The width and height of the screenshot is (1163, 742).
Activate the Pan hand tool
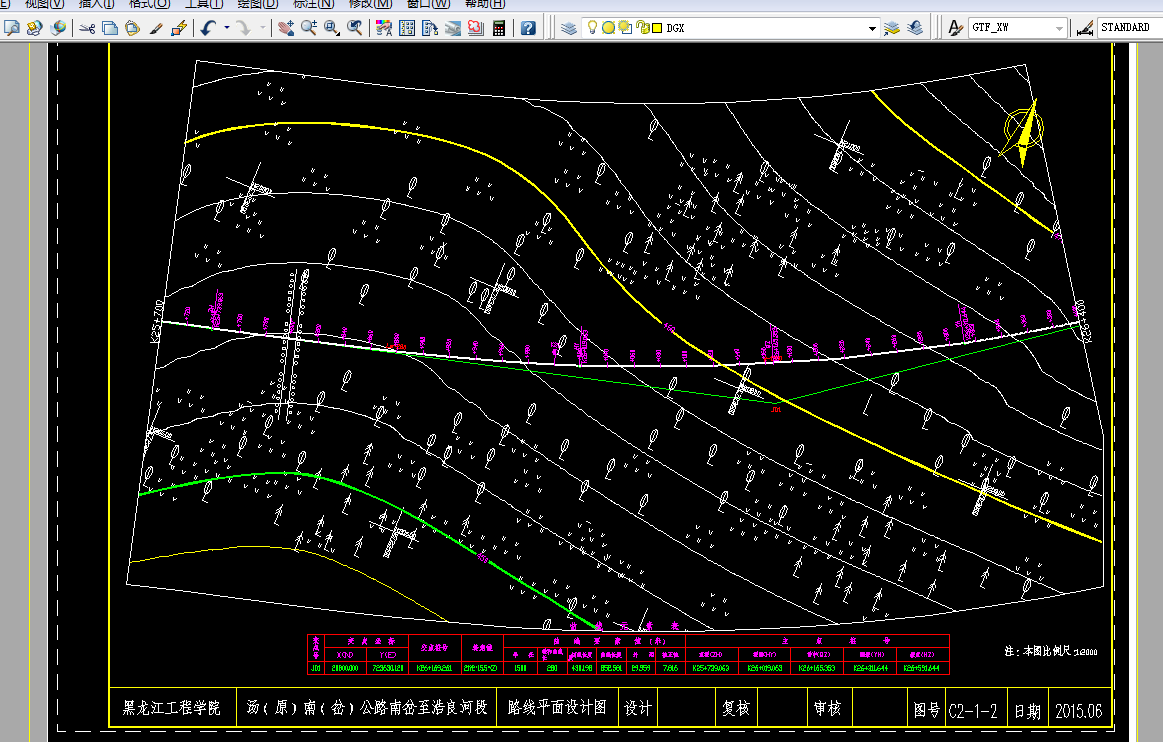pyautogui.click(x=286, y=28)
